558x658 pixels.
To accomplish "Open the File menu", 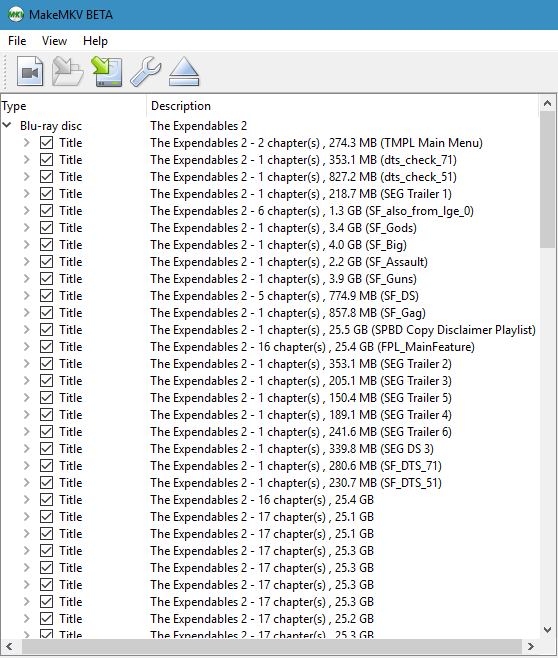I will point(17,41).
